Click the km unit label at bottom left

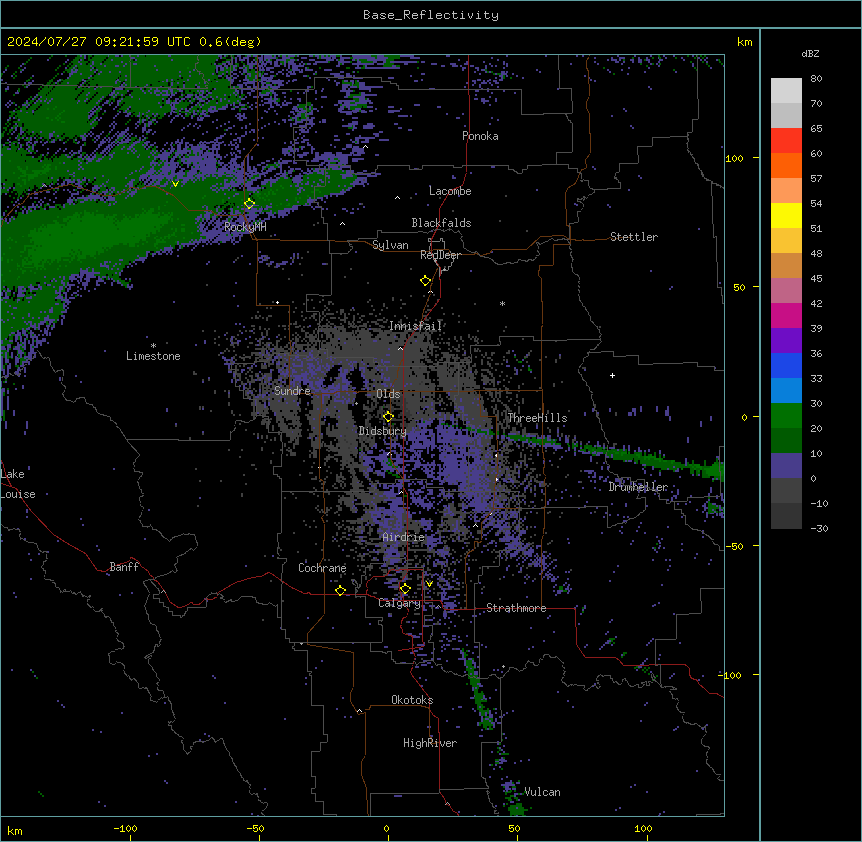[x=15, y=830]
